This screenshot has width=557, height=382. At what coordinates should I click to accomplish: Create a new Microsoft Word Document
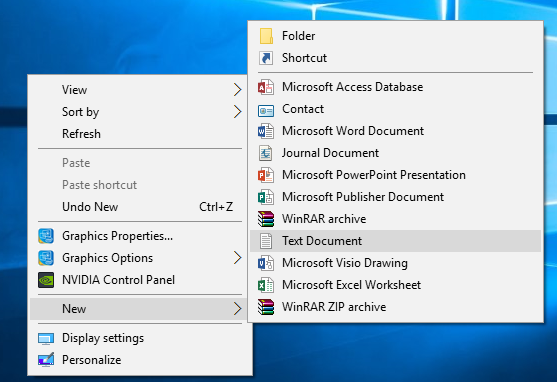tap(395, 131)
